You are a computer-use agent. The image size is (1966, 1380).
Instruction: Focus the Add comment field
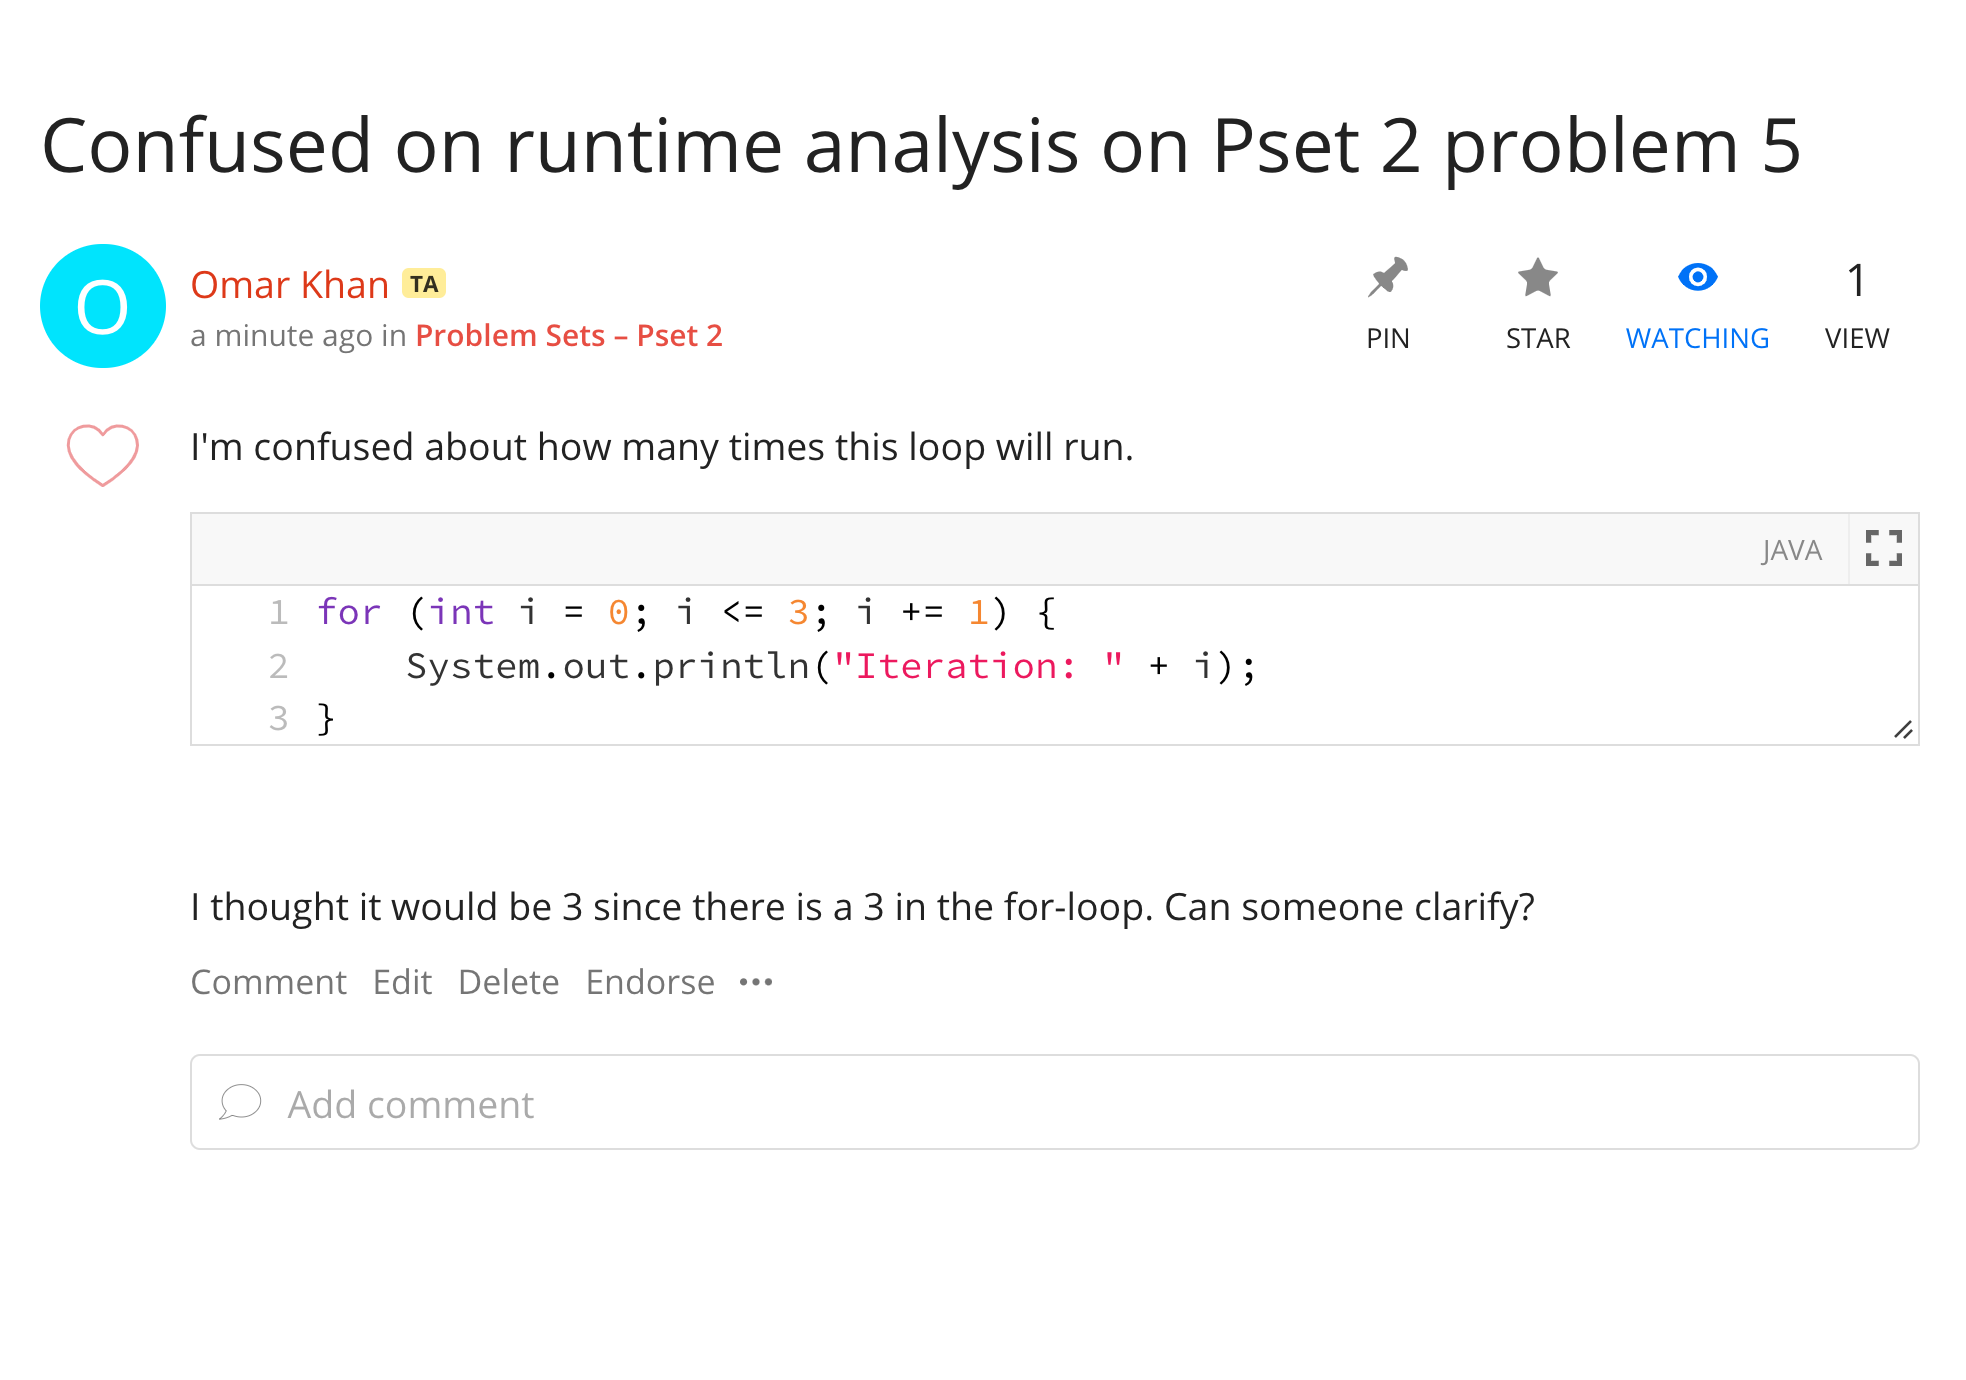coord(1054,1102)
